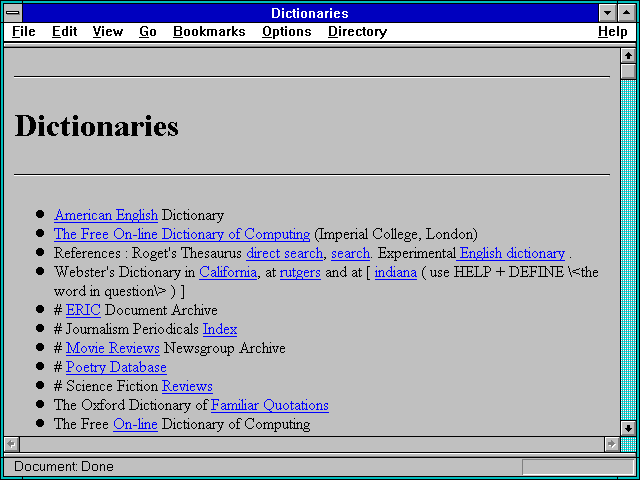Click the status bar progress indicator box

[x=578, y=467]
